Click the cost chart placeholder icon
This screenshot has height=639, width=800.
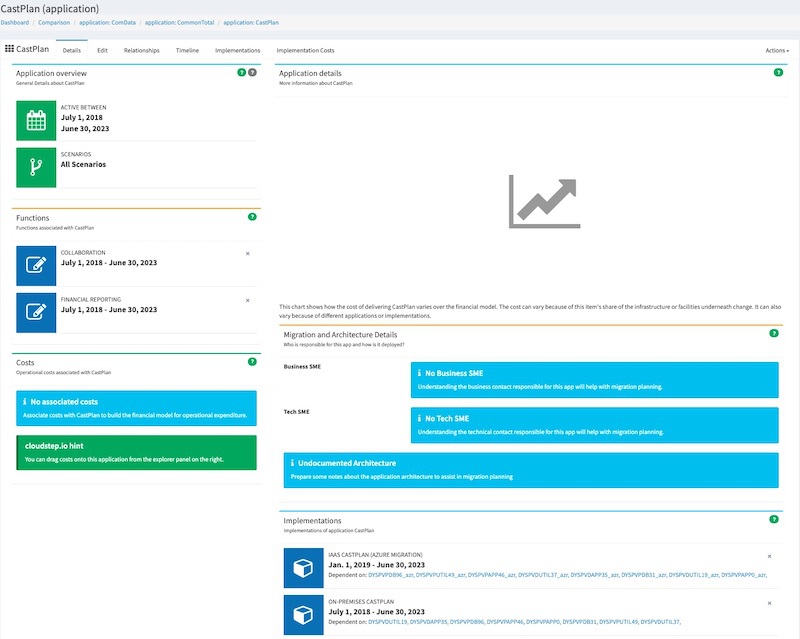point(544,201)
